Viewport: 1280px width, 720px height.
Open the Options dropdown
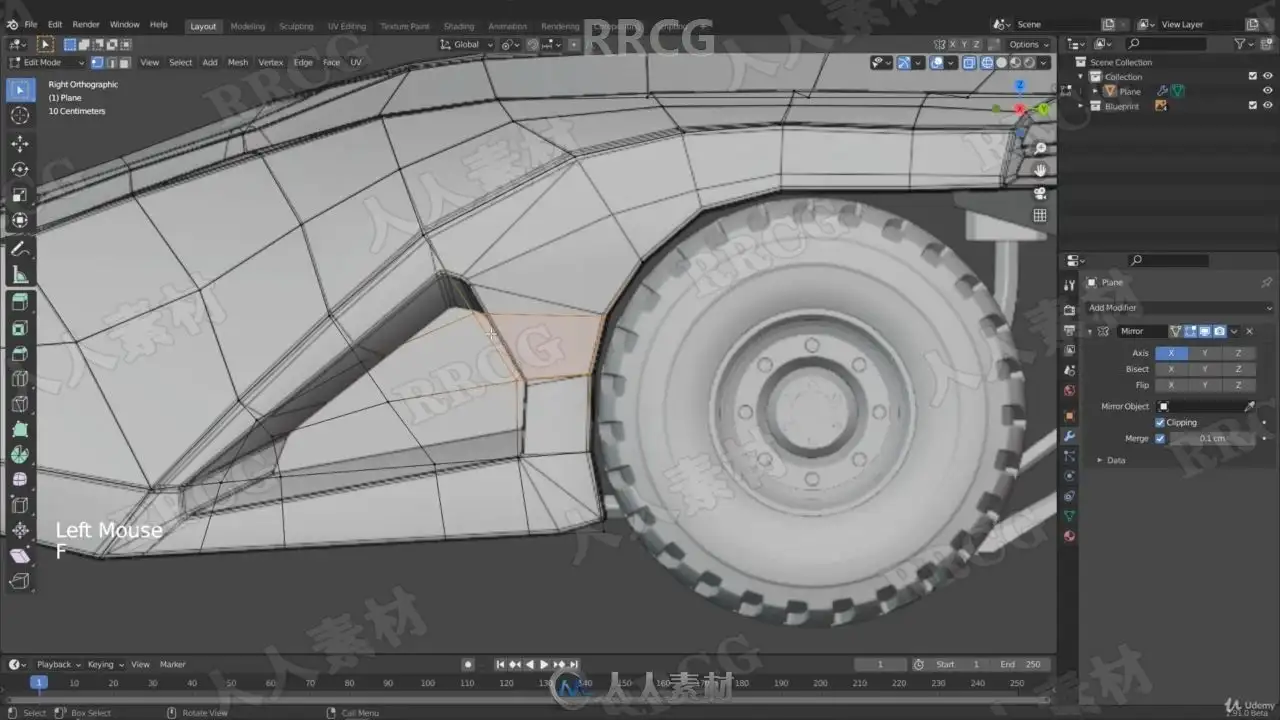(1028, 44)
